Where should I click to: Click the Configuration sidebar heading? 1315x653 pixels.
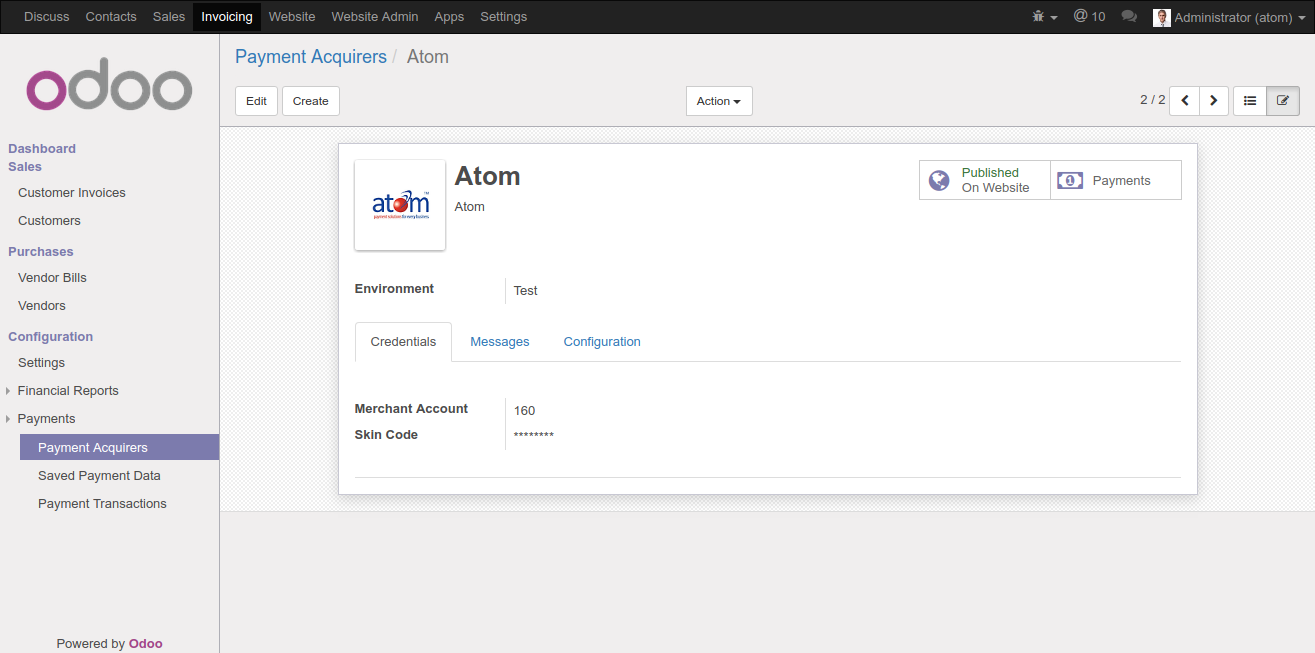[51, 337]
